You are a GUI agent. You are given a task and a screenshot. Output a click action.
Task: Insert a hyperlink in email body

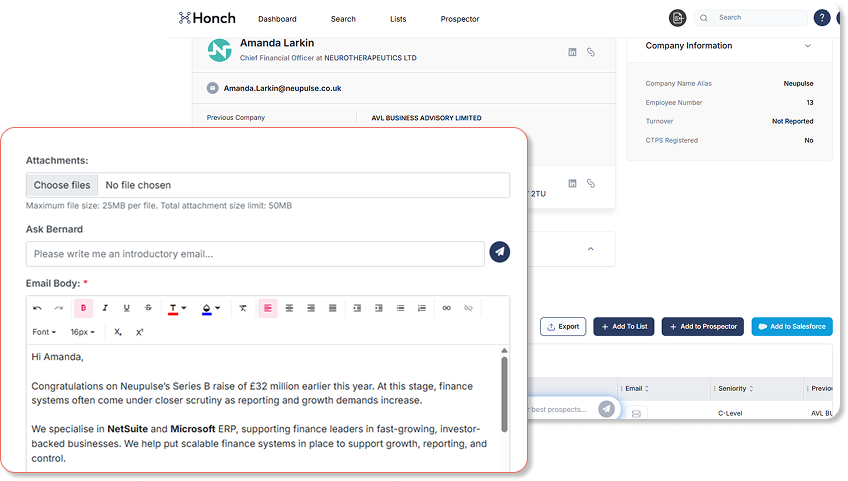pos(446,308)
